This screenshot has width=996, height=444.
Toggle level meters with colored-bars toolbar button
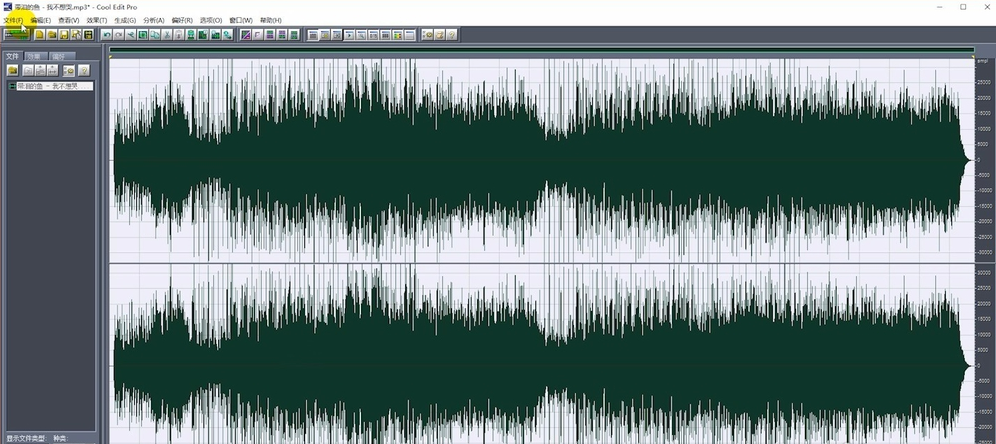coord(397,35)
